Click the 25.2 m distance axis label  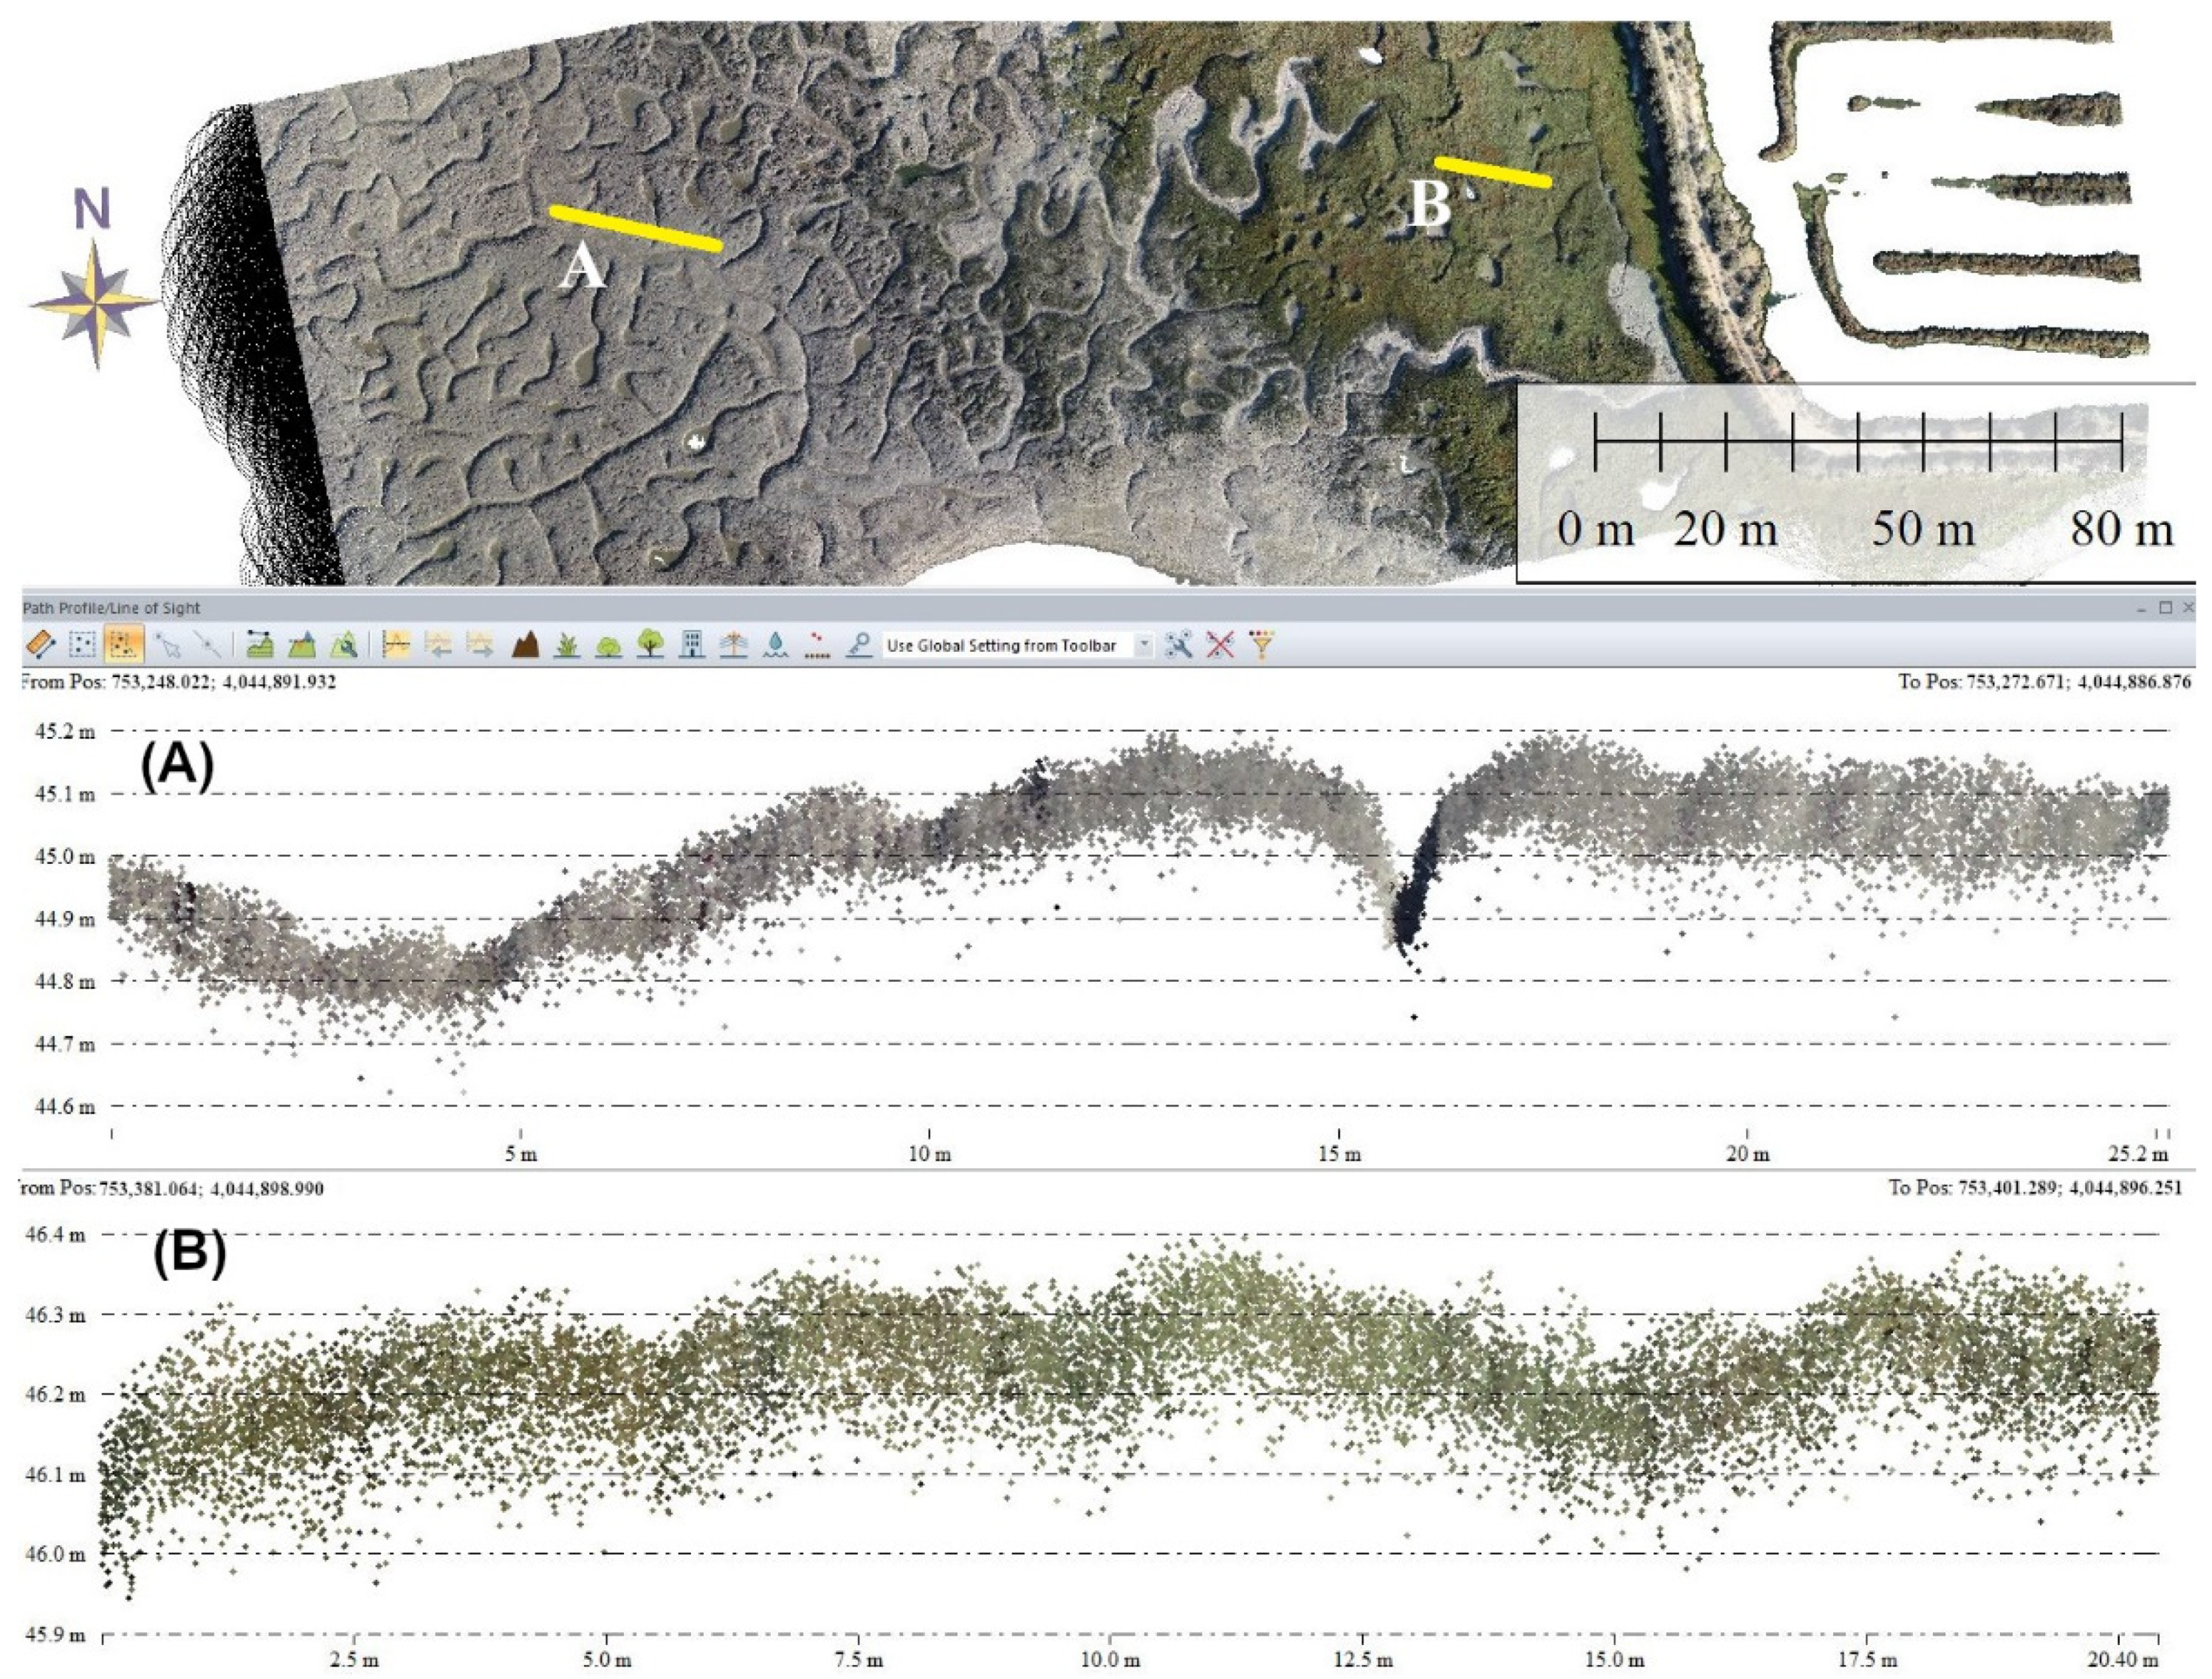pos(2139,1154)
